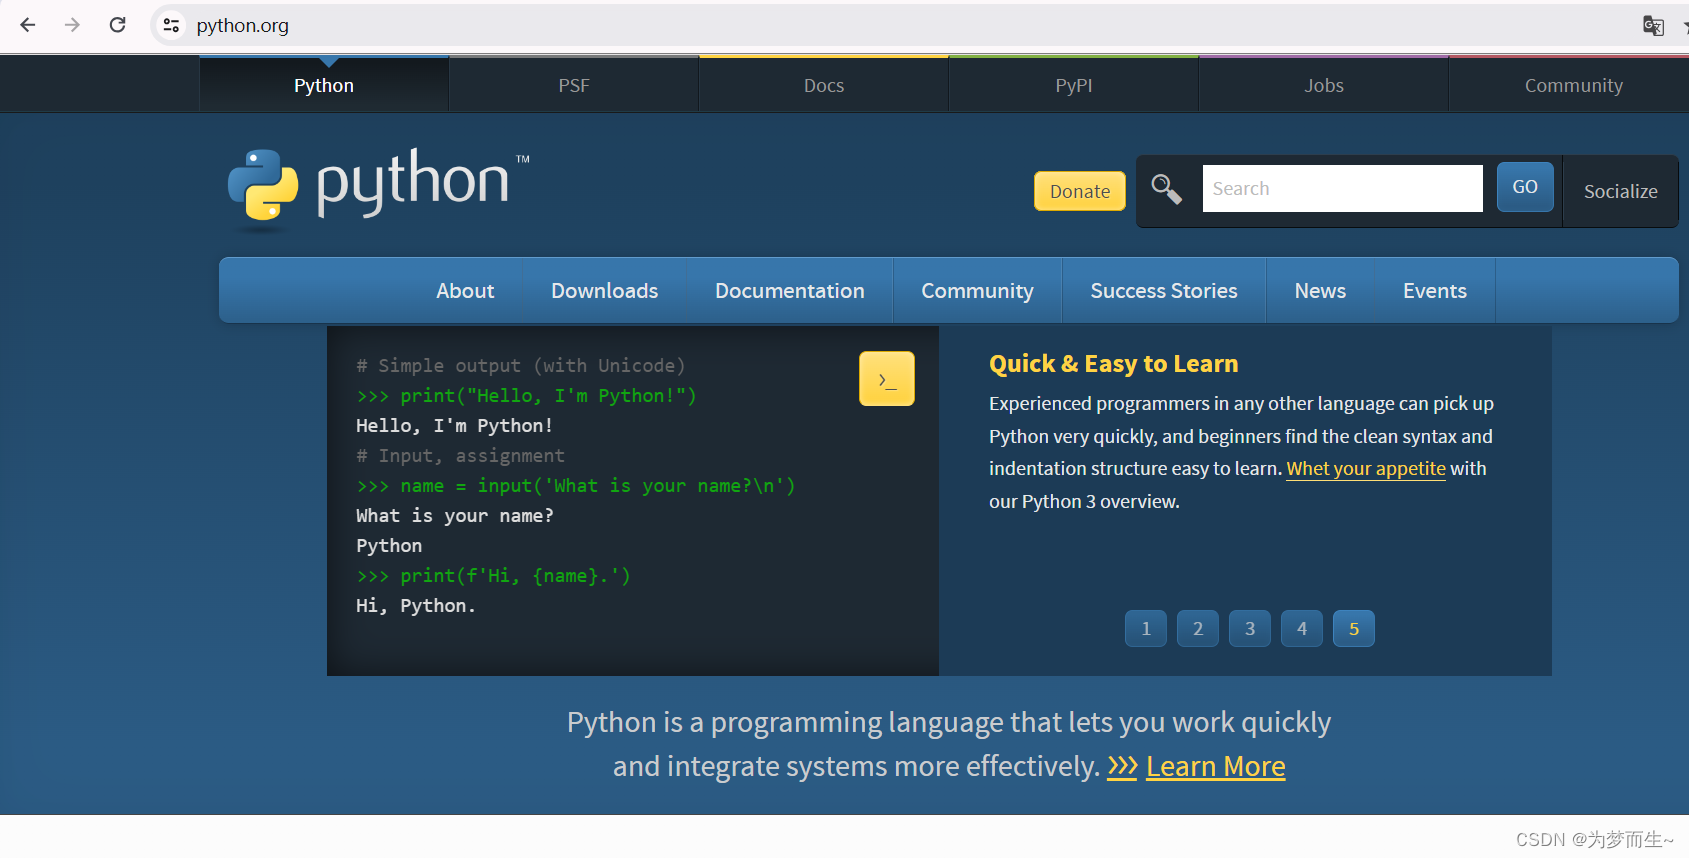This screenshot has height=858, width=1689.
Task: Click the Whet your appetite link
Action: click(1366, 469)
